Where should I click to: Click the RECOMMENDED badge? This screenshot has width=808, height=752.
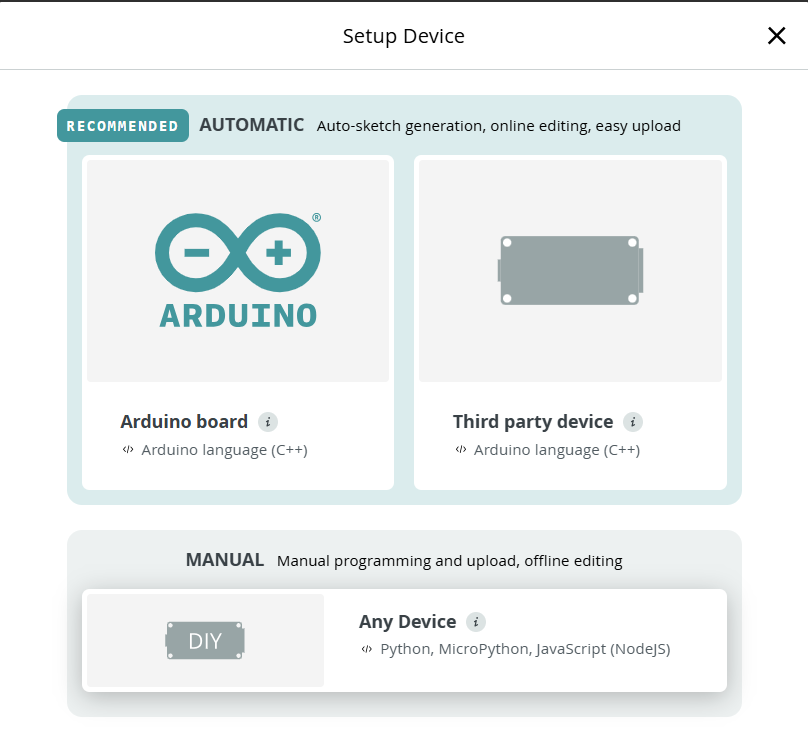[123, 126]
